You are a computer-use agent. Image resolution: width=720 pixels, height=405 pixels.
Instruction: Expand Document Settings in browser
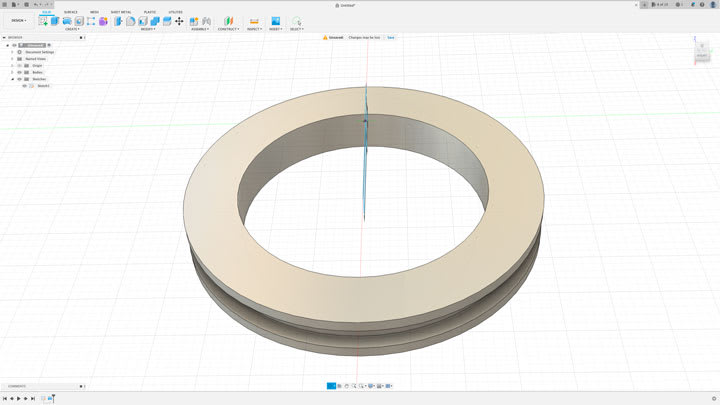click(x=12, y=52)
